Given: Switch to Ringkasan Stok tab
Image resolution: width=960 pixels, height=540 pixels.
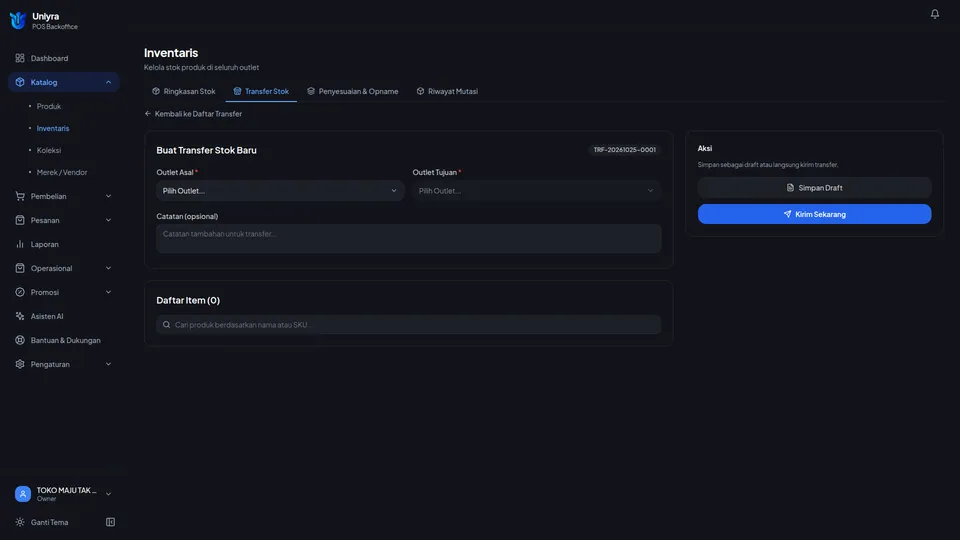Looking at the screenshot, I should pos(184,91).
